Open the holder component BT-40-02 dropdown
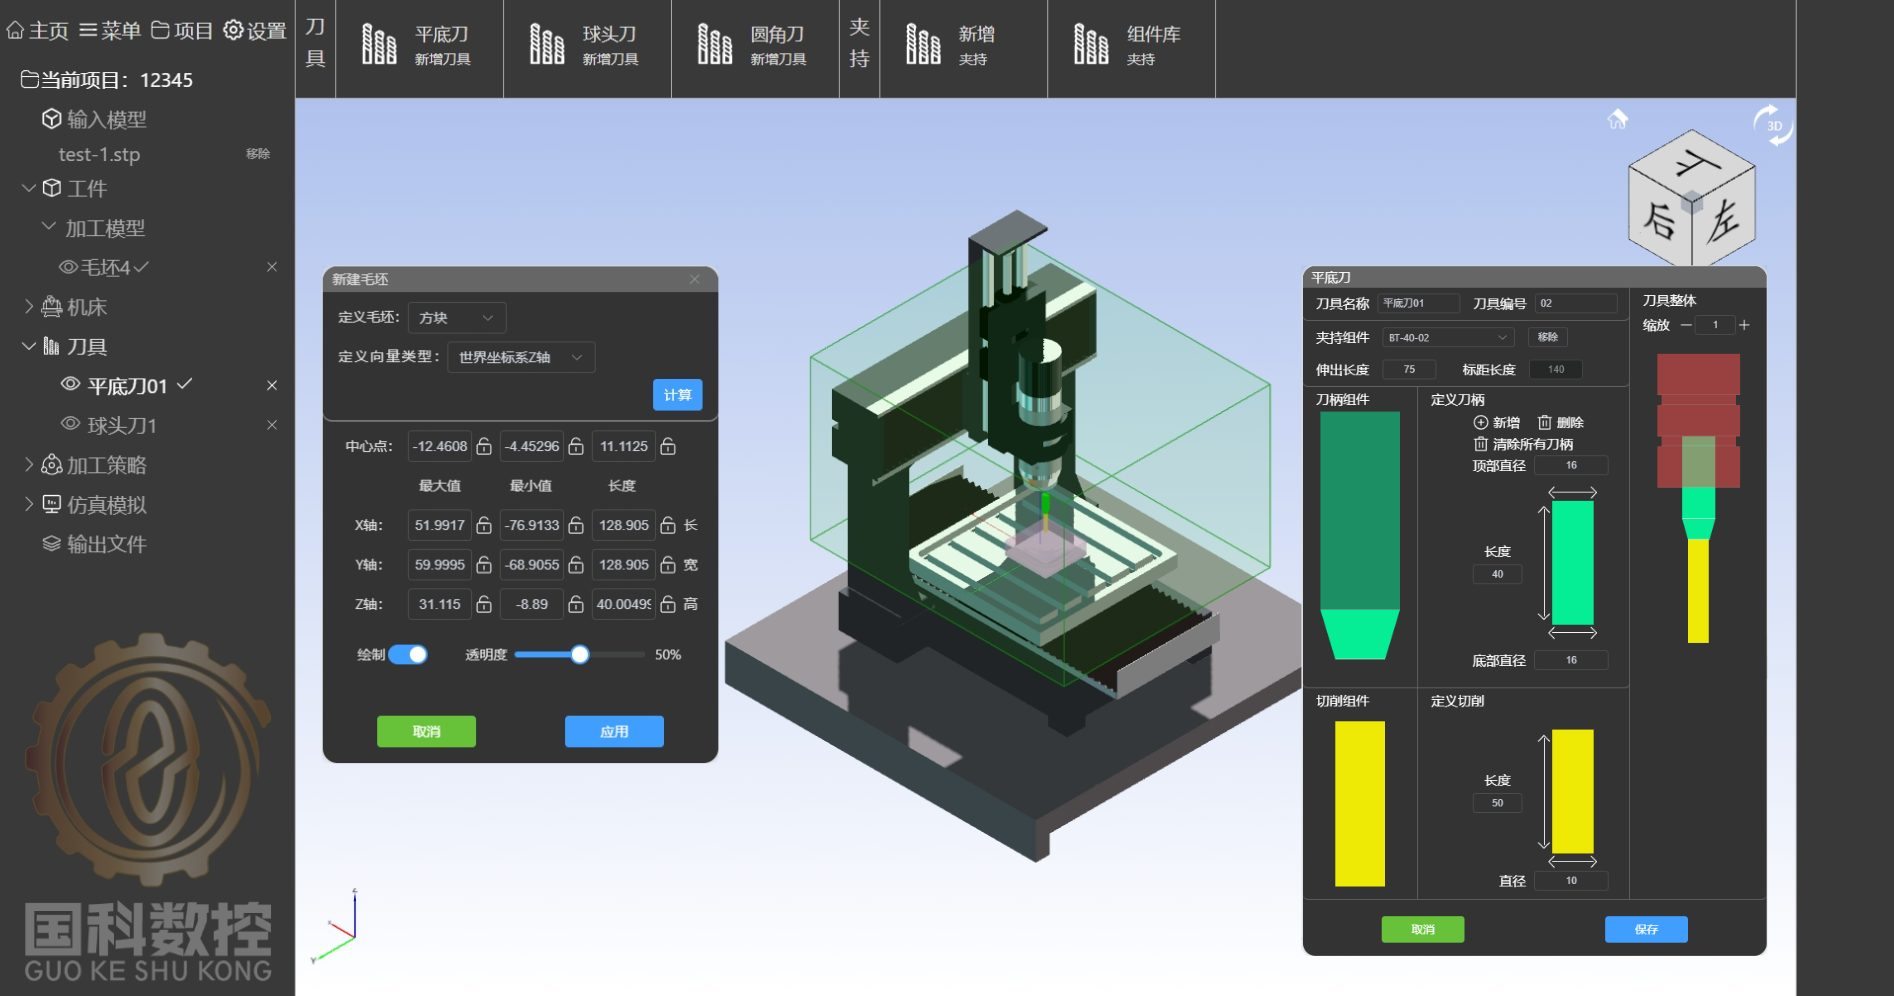This screenshot has width=1894, height=996. (1447, 338)
